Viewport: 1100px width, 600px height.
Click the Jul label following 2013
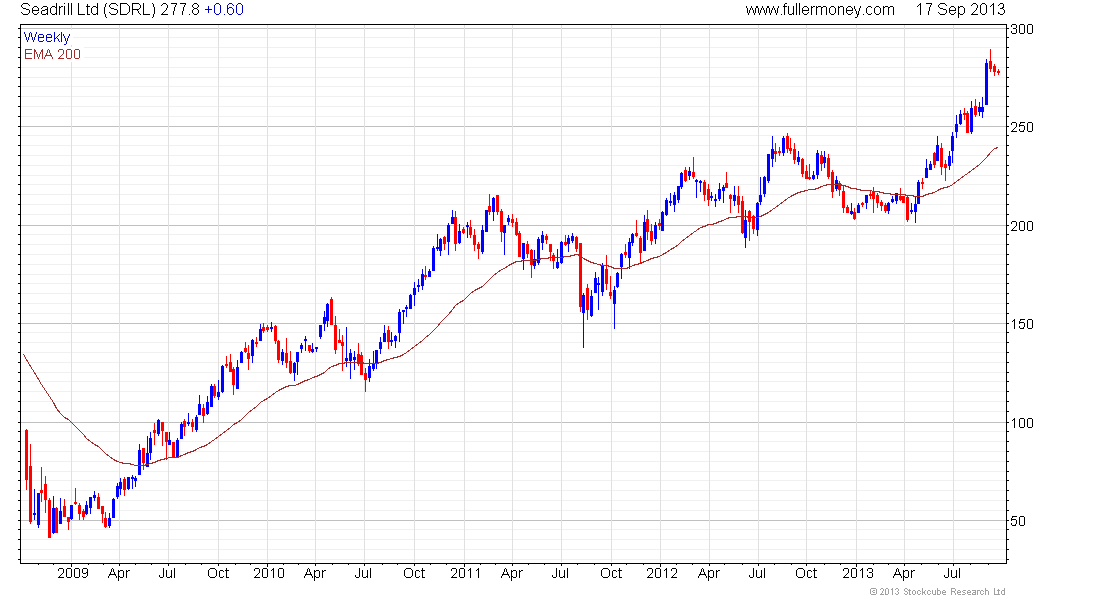(952, 573)
